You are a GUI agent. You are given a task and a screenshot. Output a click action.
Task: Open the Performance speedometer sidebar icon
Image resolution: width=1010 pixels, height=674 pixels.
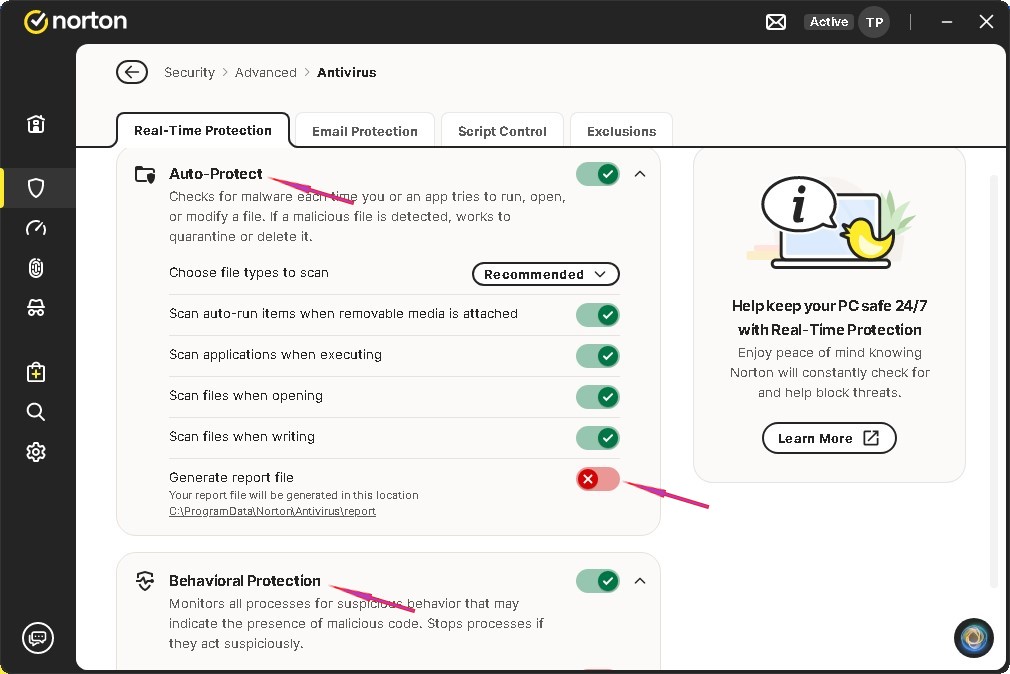tap(36, 228)
